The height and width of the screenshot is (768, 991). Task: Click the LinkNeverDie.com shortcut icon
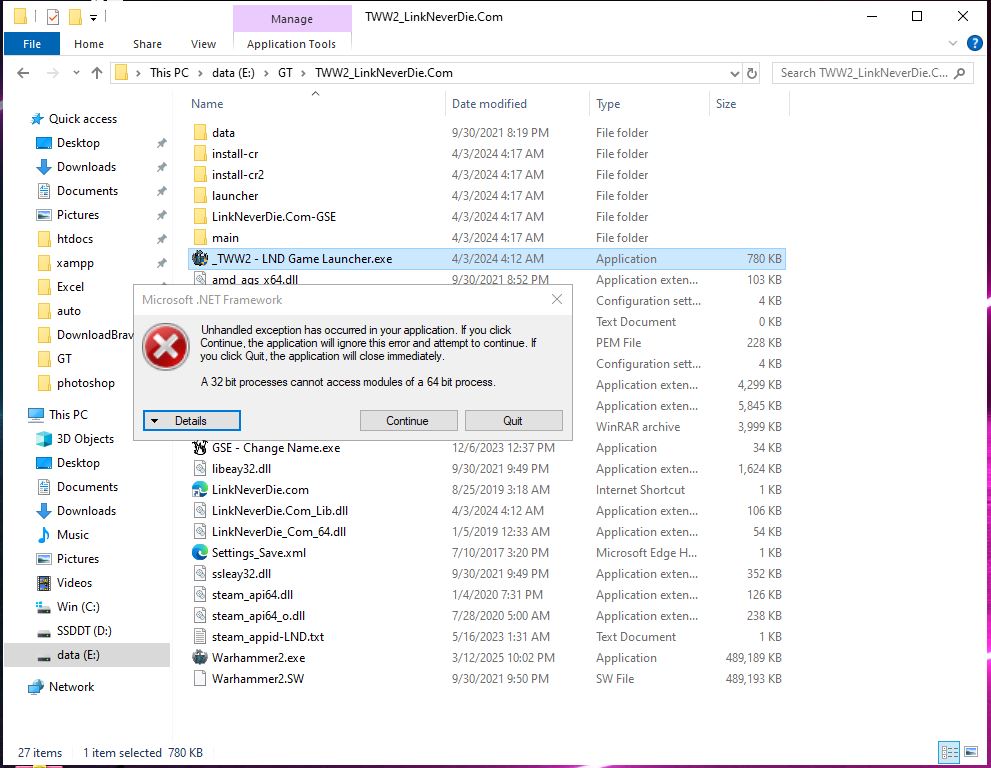pos(200,489)
